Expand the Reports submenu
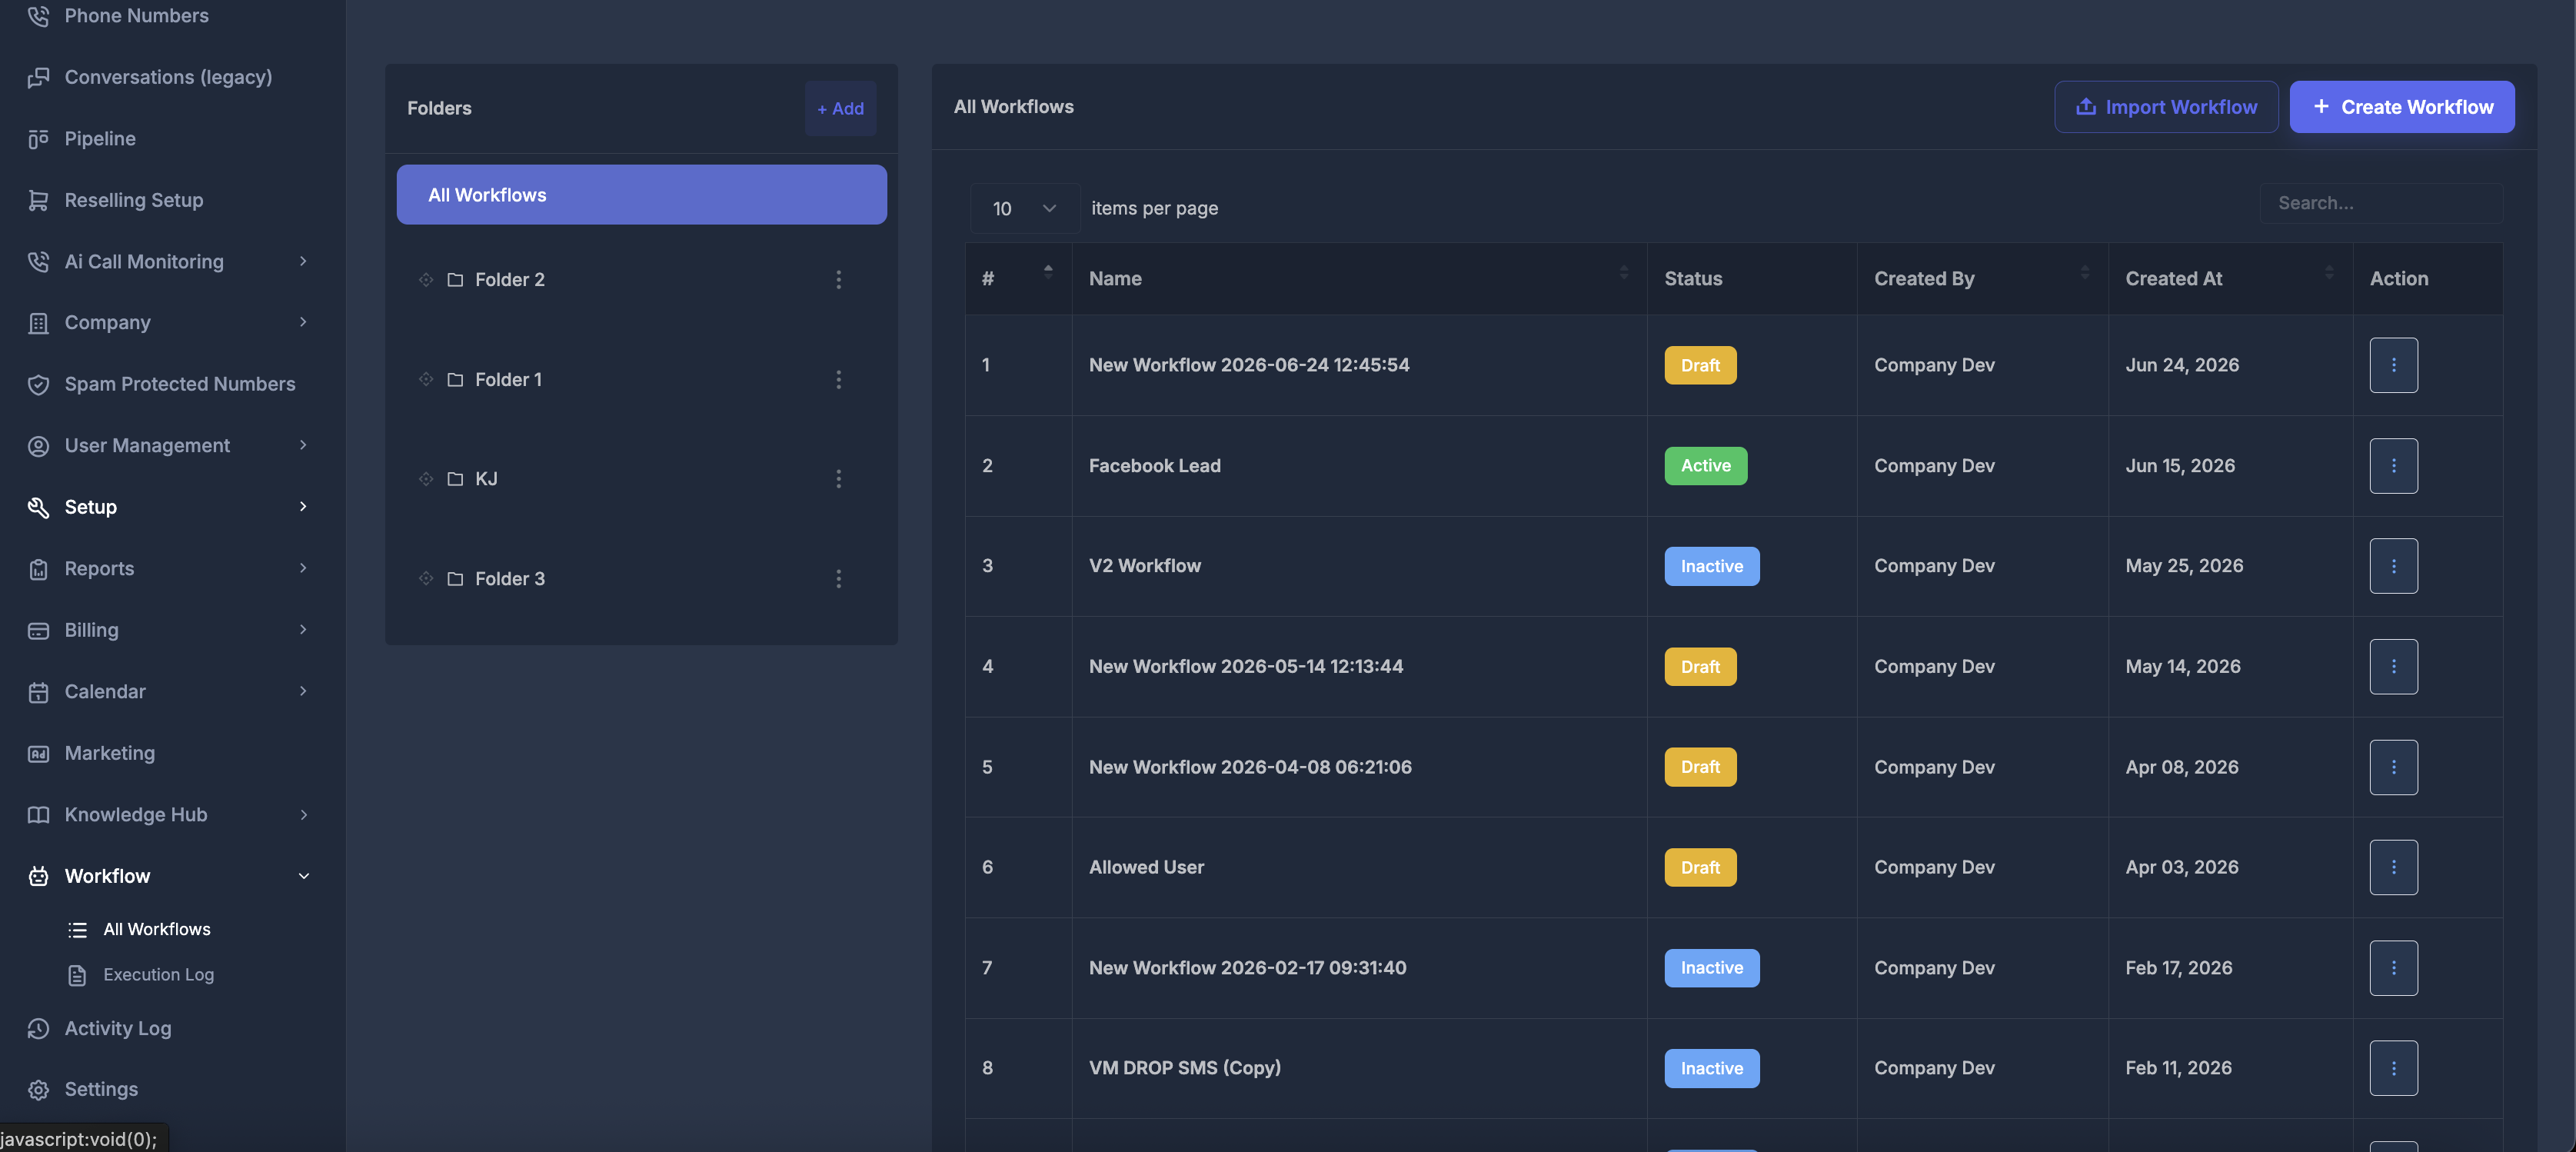 (303, 568)
